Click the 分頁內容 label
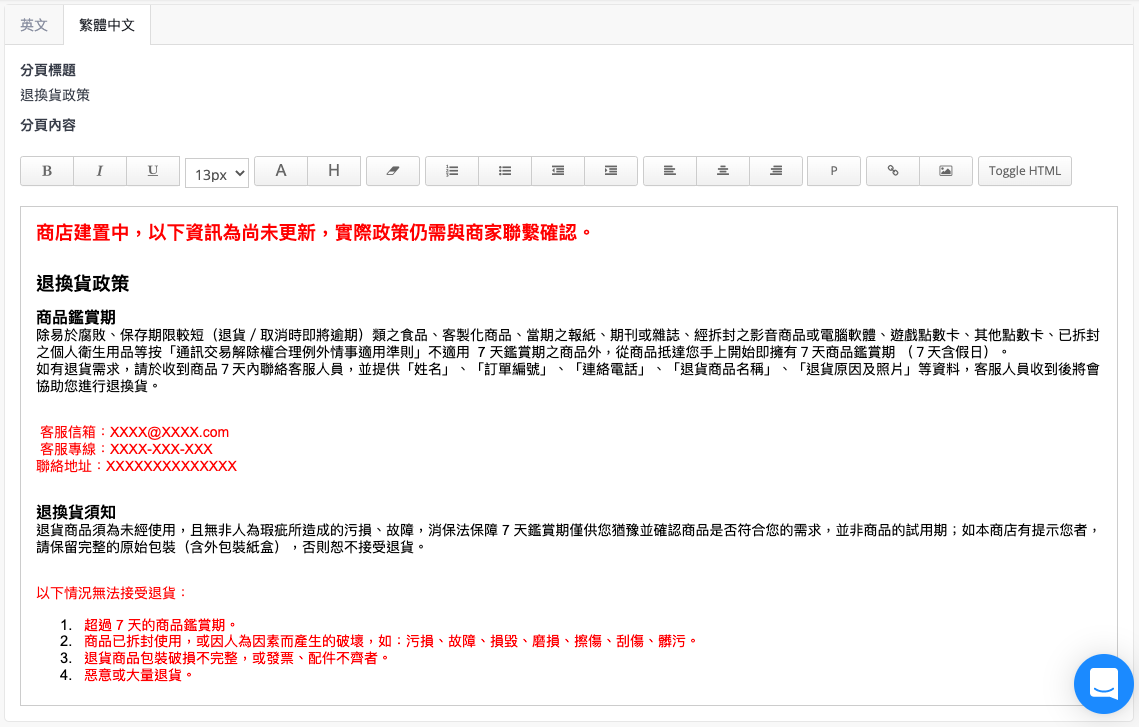This screenshot has height=727, width=1139. coord(48,125)
